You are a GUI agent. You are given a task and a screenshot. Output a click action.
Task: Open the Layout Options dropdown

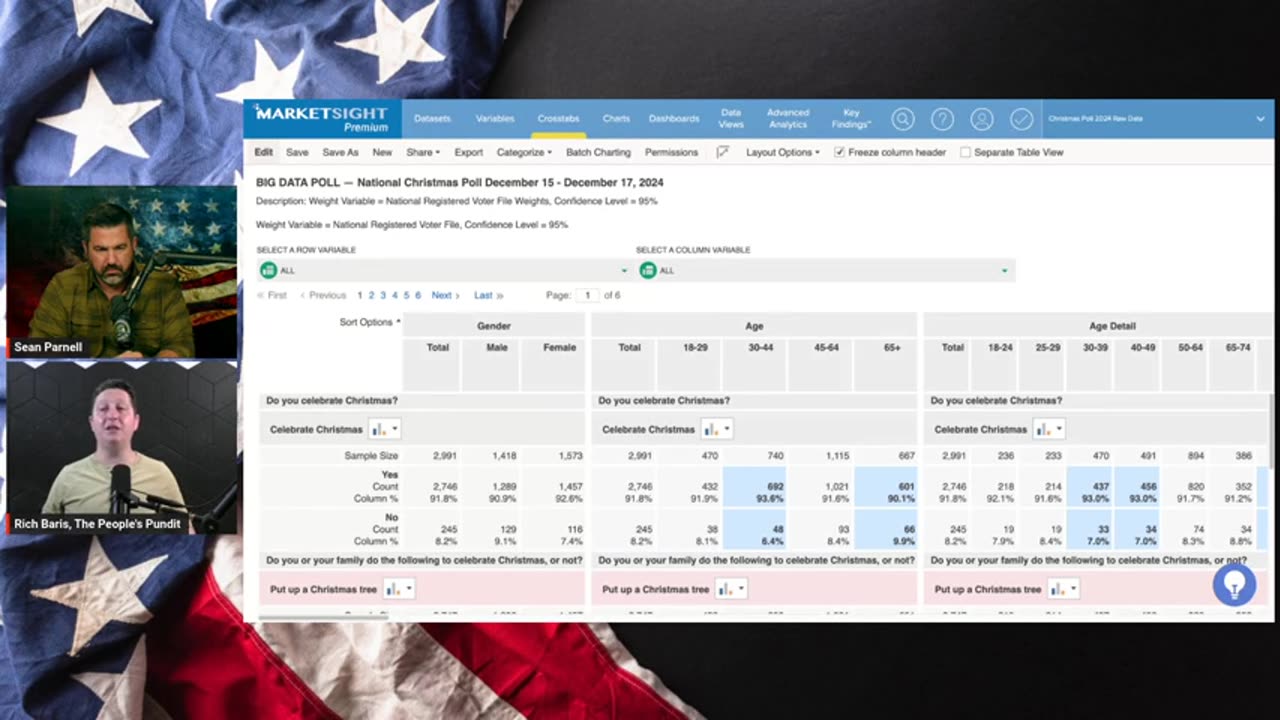pos(783,152)
